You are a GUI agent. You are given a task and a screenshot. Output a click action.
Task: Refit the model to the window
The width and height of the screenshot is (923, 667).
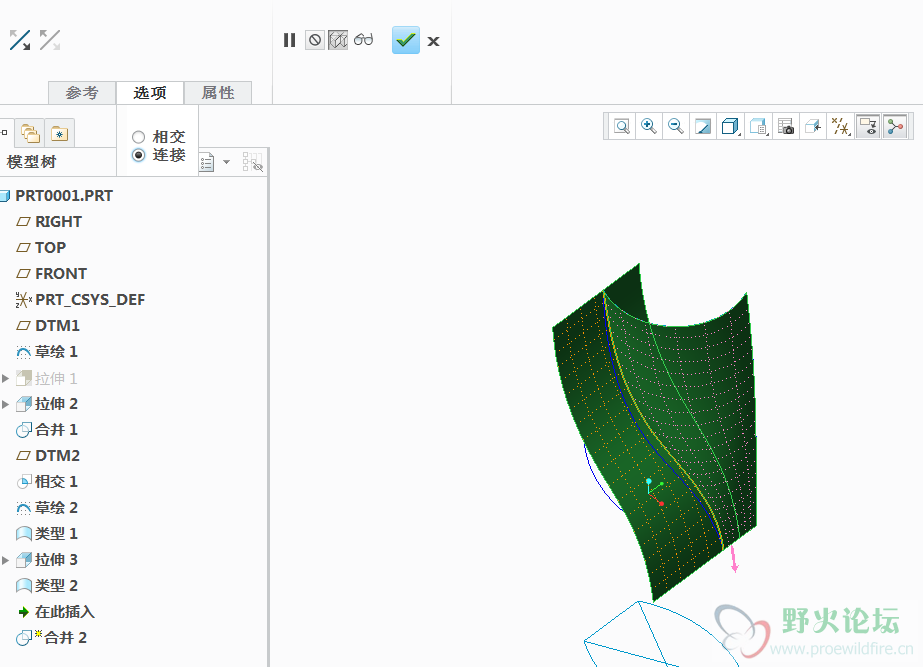(622, 126)
